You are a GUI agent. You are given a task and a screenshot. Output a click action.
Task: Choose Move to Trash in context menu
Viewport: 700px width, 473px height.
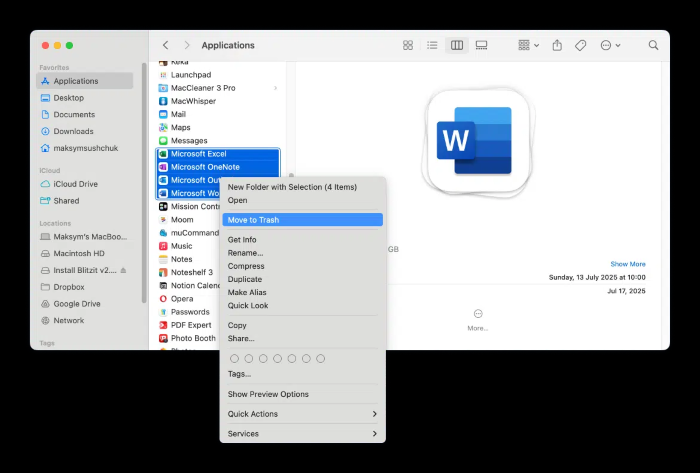click(302, 220)
